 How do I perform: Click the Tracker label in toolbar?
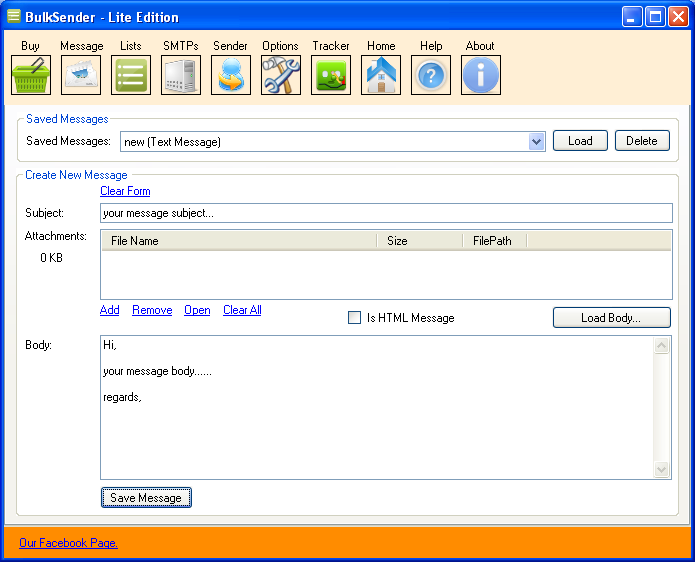331,46
